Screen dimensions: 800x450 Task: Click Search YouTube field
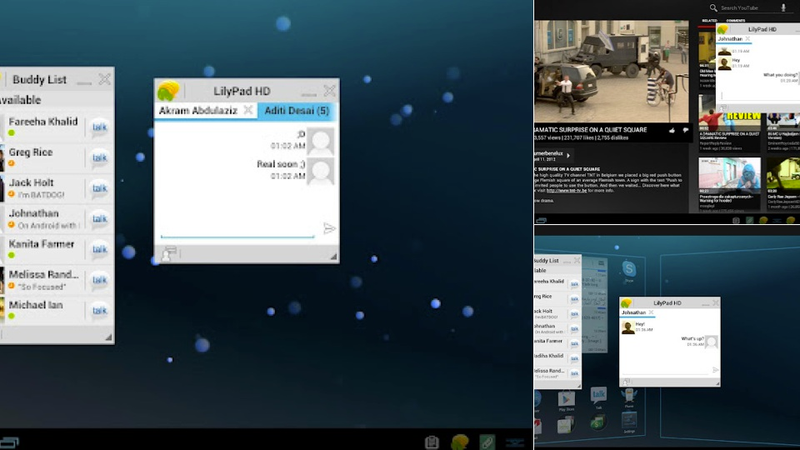coord(747,8)
